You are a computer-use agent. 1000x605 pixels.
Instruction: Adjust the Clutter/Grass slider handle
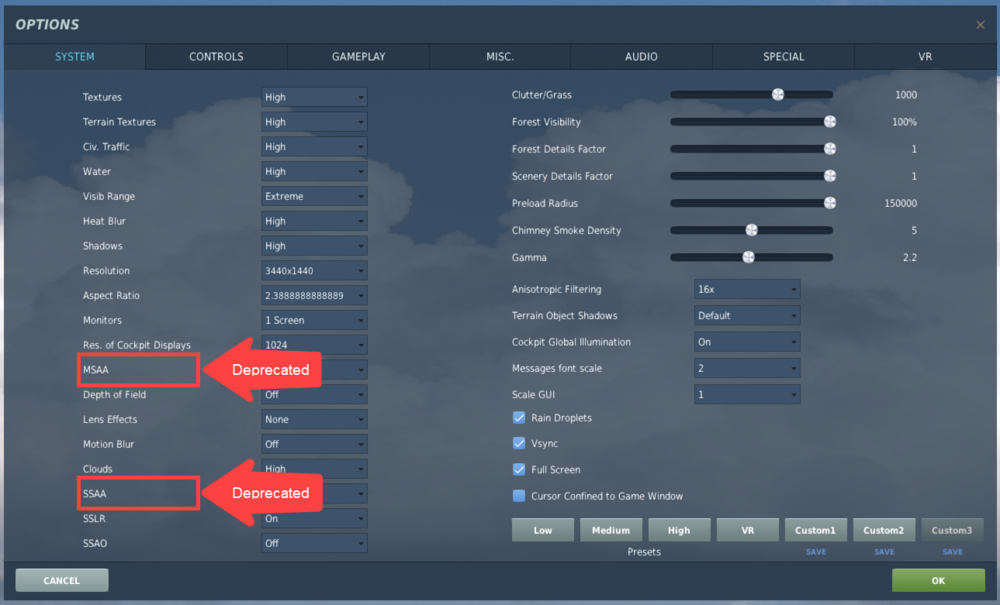pyautogui.click(x=777, y=94)
